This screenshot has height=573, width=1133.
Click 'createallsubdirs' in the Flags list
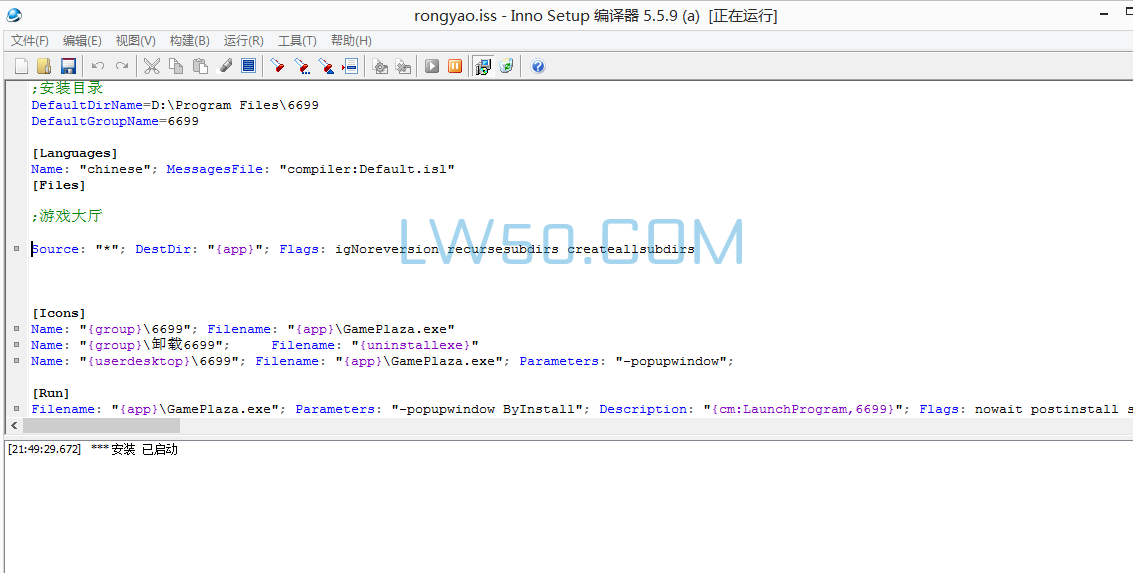click(x=631, y=249)
